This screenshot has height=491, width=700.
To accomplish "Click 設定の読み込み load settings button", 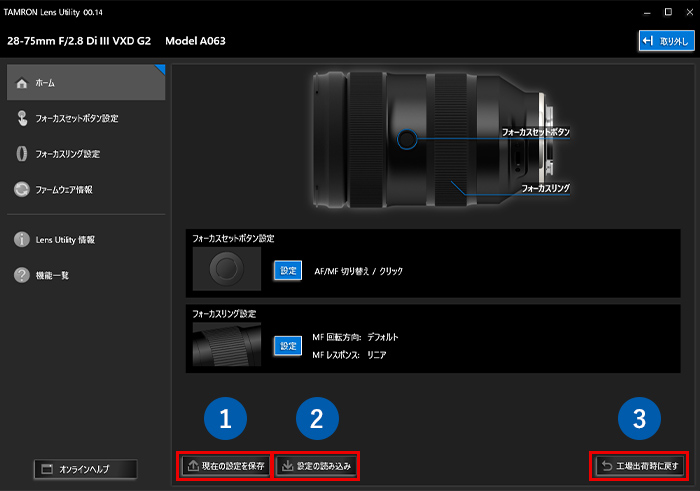I will coord(316,466).
